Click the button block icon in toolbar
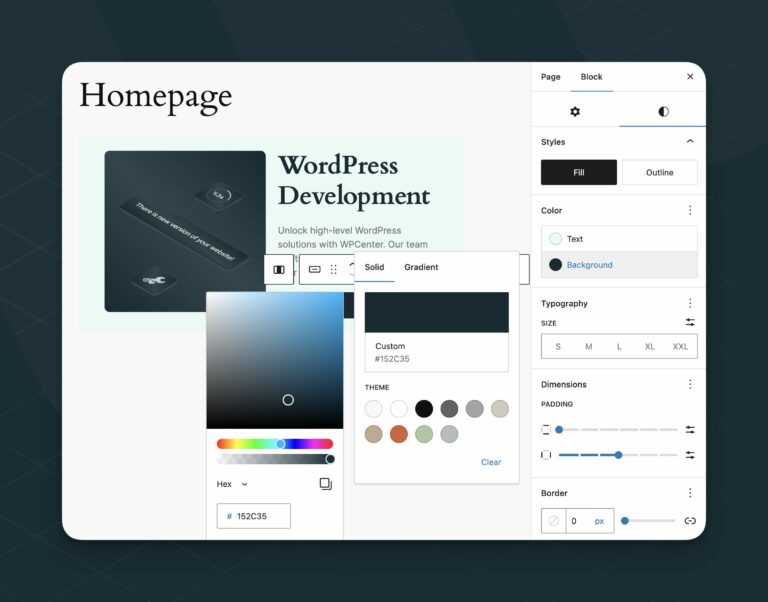Screen dimensions: 768x602 click(x=314, y=269)
